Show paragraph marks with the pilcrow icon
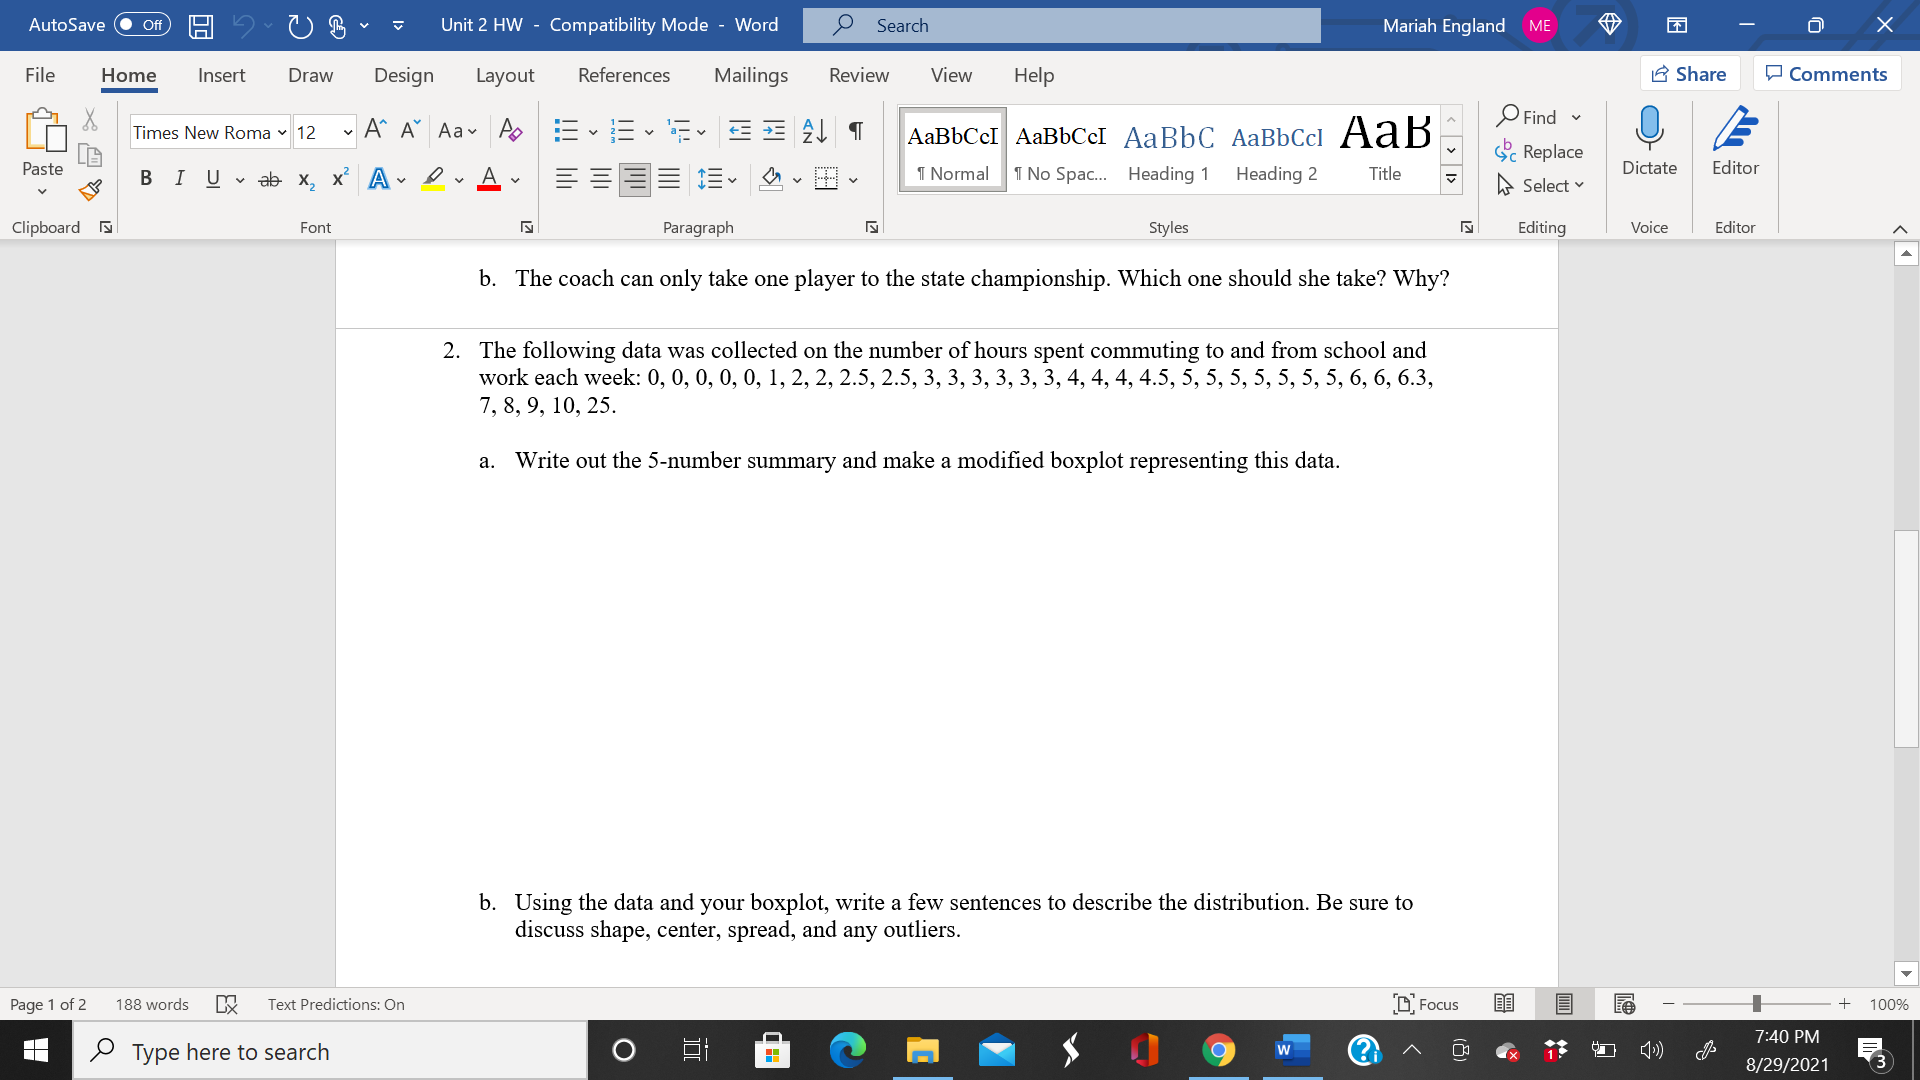The image size is (1920, 1080). click(853, 131)
